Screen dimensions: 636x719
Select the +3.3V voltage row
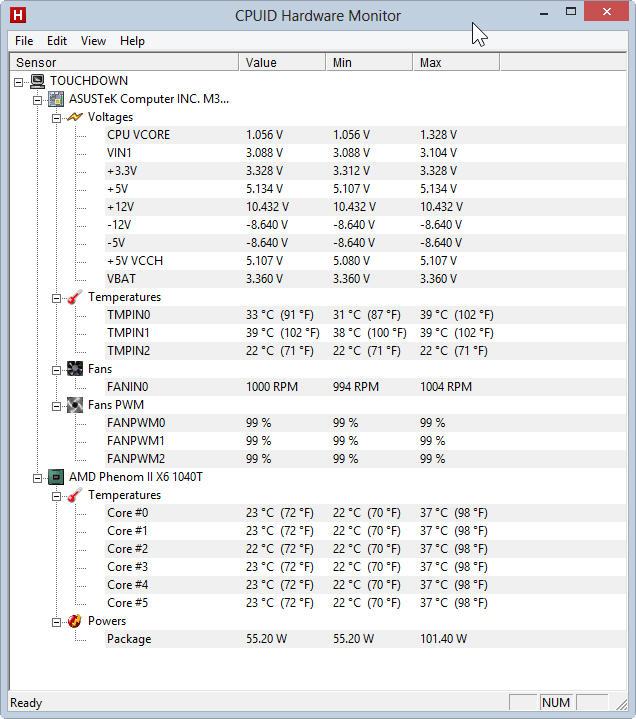click(x=365, y=171)
